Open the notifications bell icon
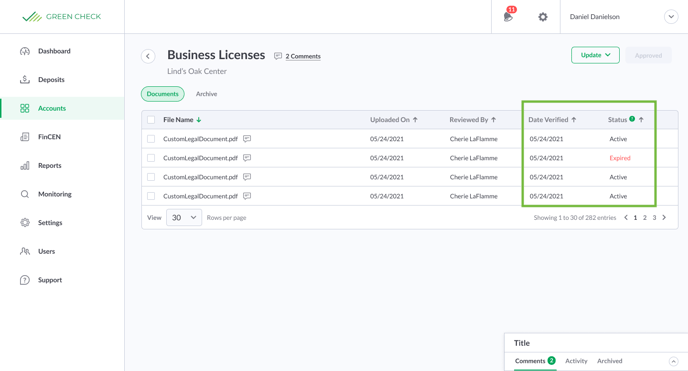The height and width of the screenshot is (371, 688). click(508, 17)
